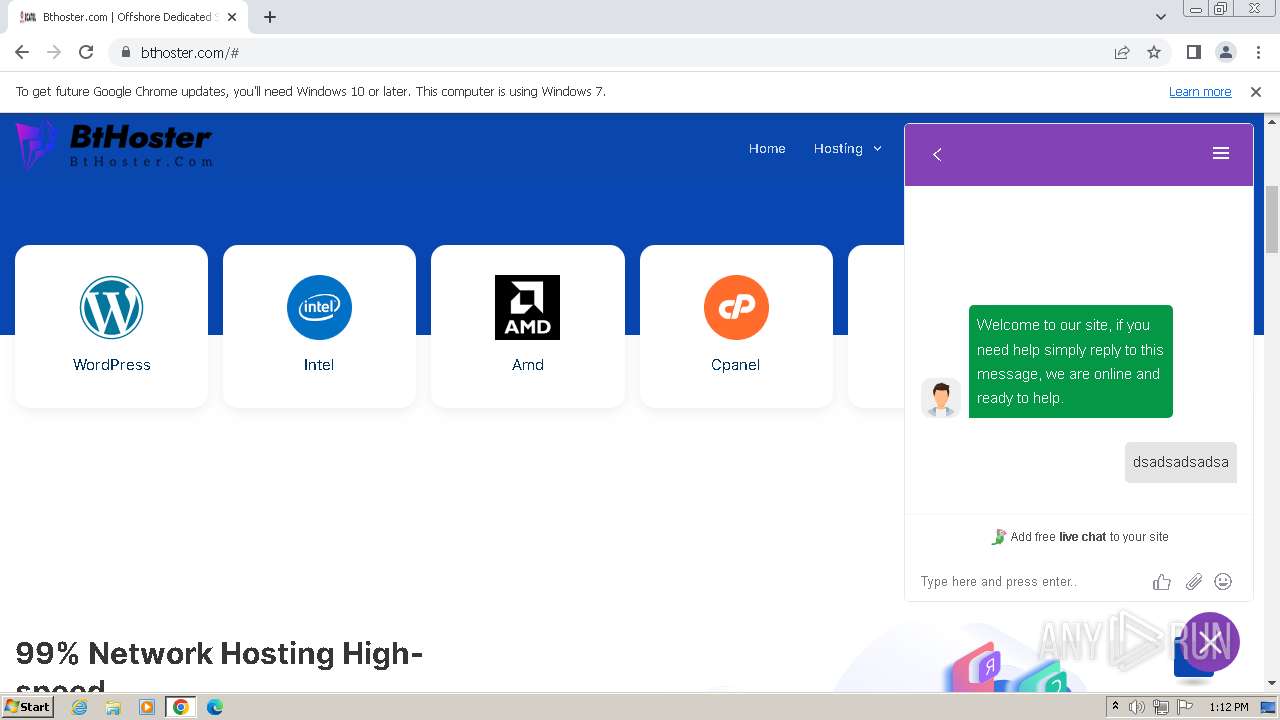Bookmark this page with the star

[x=1154, y=52]
